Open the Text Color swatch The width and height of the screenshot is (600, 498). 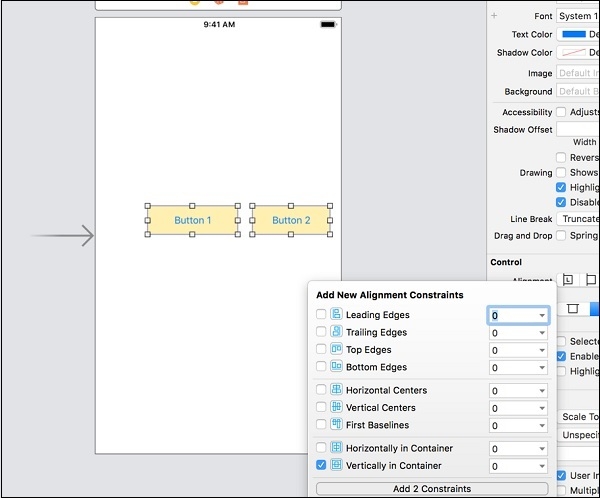(x=574, y=34)
